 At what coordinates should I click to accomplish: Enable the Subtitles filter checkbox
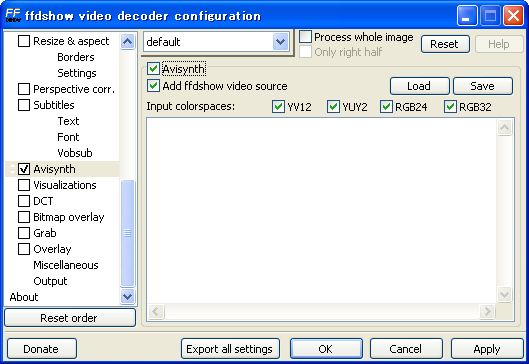(24, 105)
